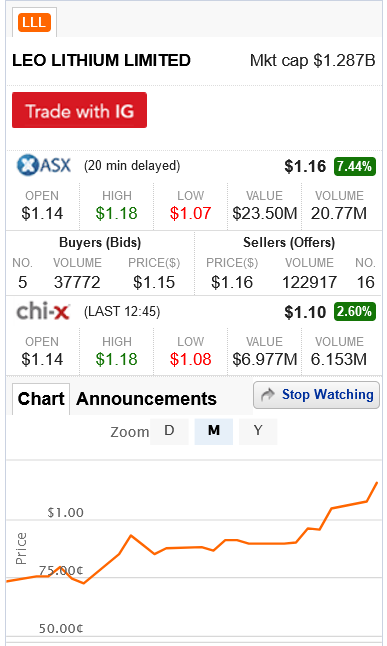The height and width of the screenshot is (646, 387).
Task: Click the chi-x exchange logo
Action: pos(43,311)
